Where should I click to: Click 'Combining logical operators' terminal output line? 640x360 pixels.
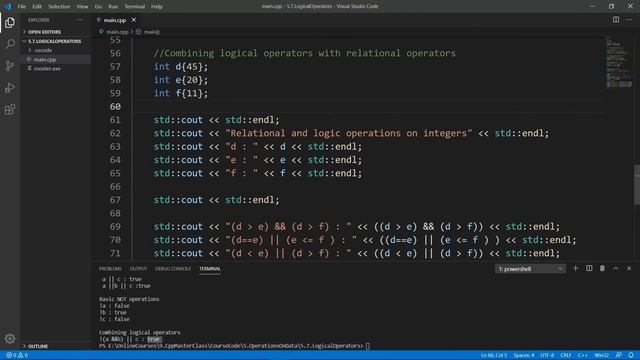coord(140,332)
